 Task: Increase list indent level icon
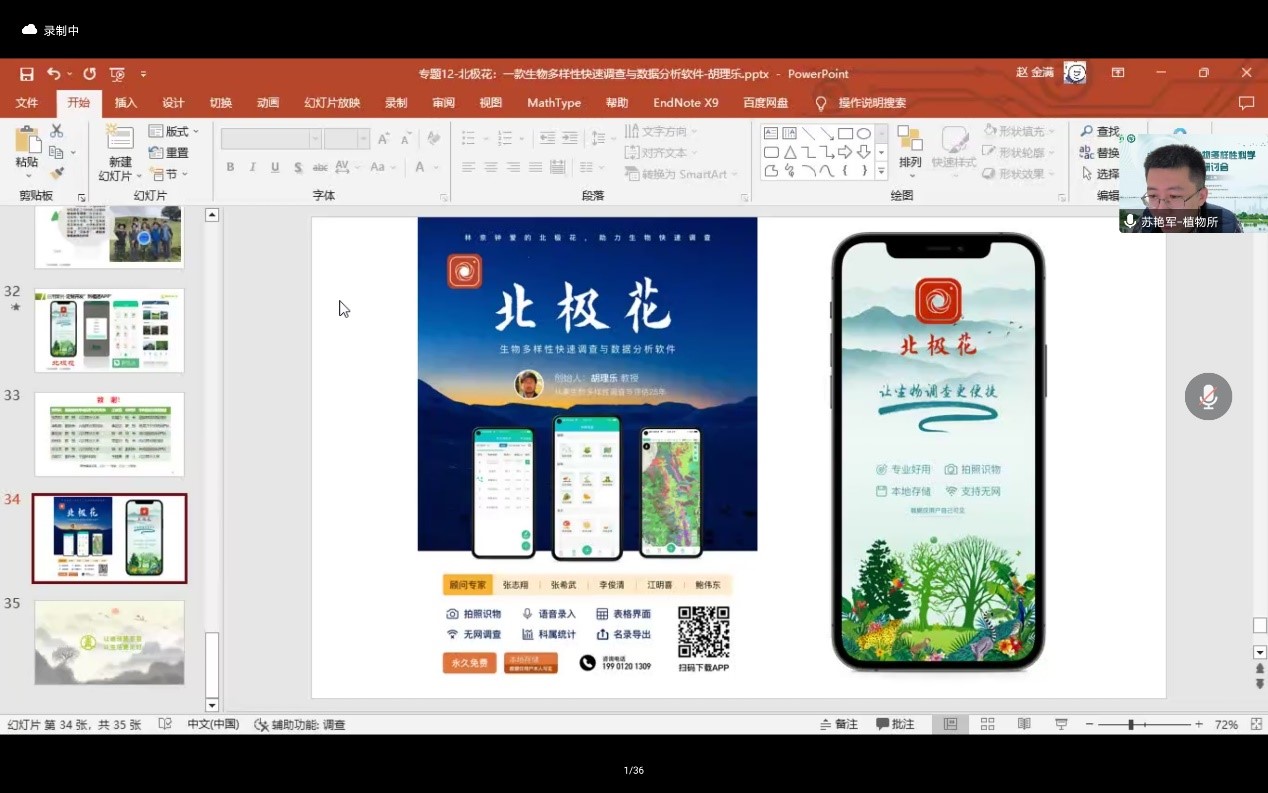[568, 139]
